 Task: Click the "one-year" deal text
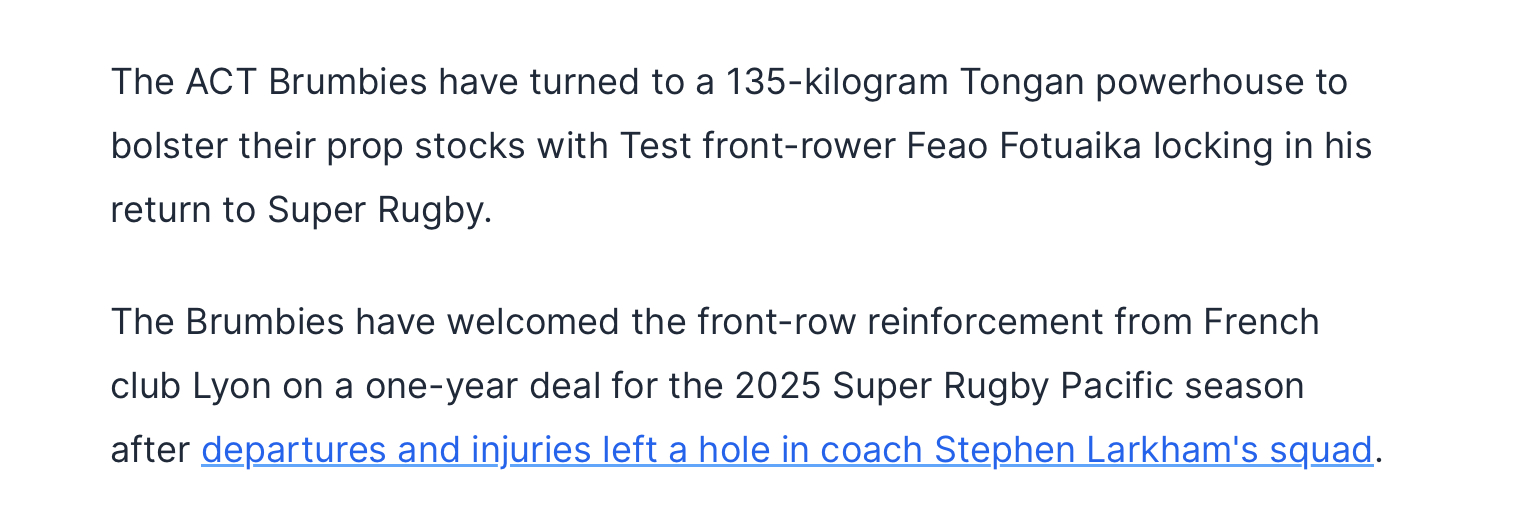click(442, 387)
